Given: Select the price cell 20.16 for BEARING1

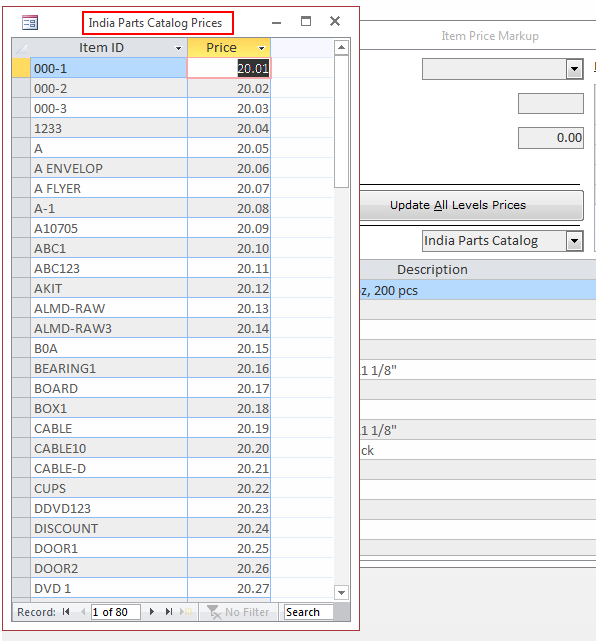Looking at the screenshot, I should [229, 368].
